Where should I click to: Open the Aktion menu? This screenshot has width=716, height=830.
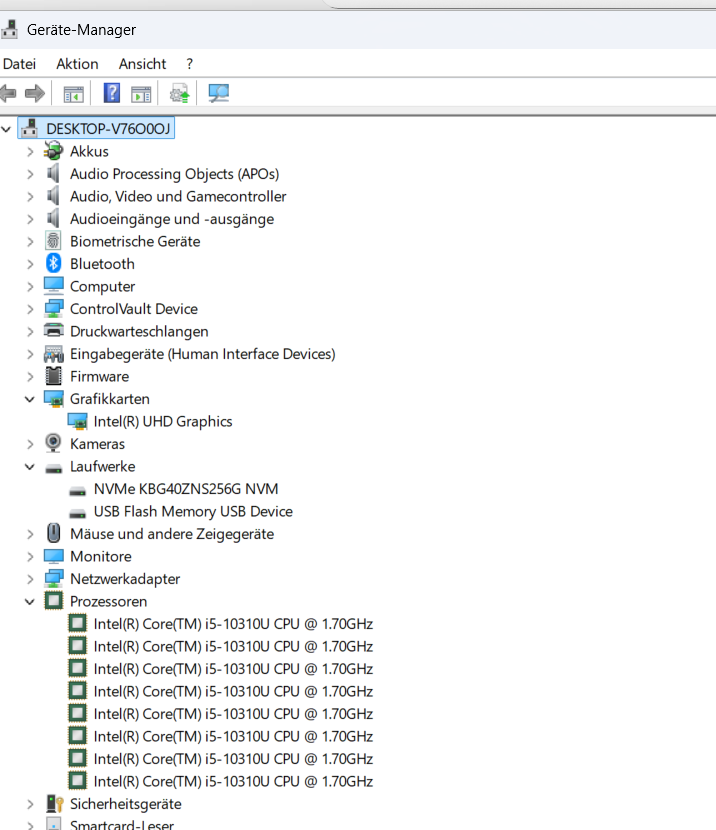click(x=77, y=64)
